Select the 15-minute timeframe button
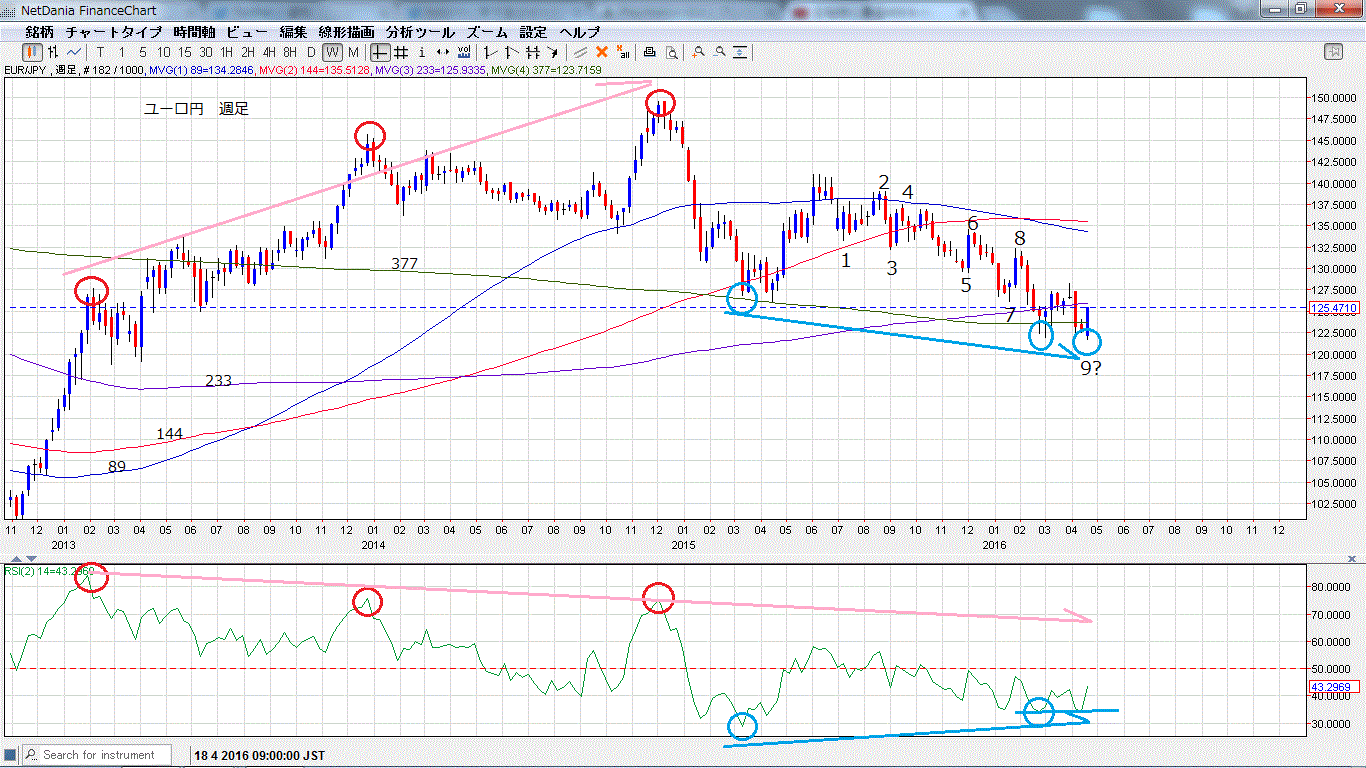This screenshot has width=1366, height=768. pyautogui.click(x=184, y=51)
